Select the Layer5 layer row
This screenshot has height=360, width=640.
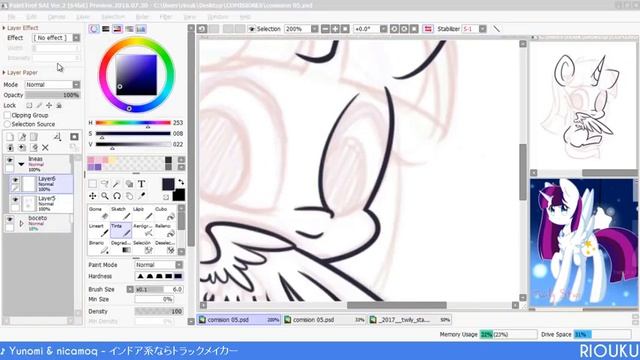pyautogui.click(x=41, y=203)
